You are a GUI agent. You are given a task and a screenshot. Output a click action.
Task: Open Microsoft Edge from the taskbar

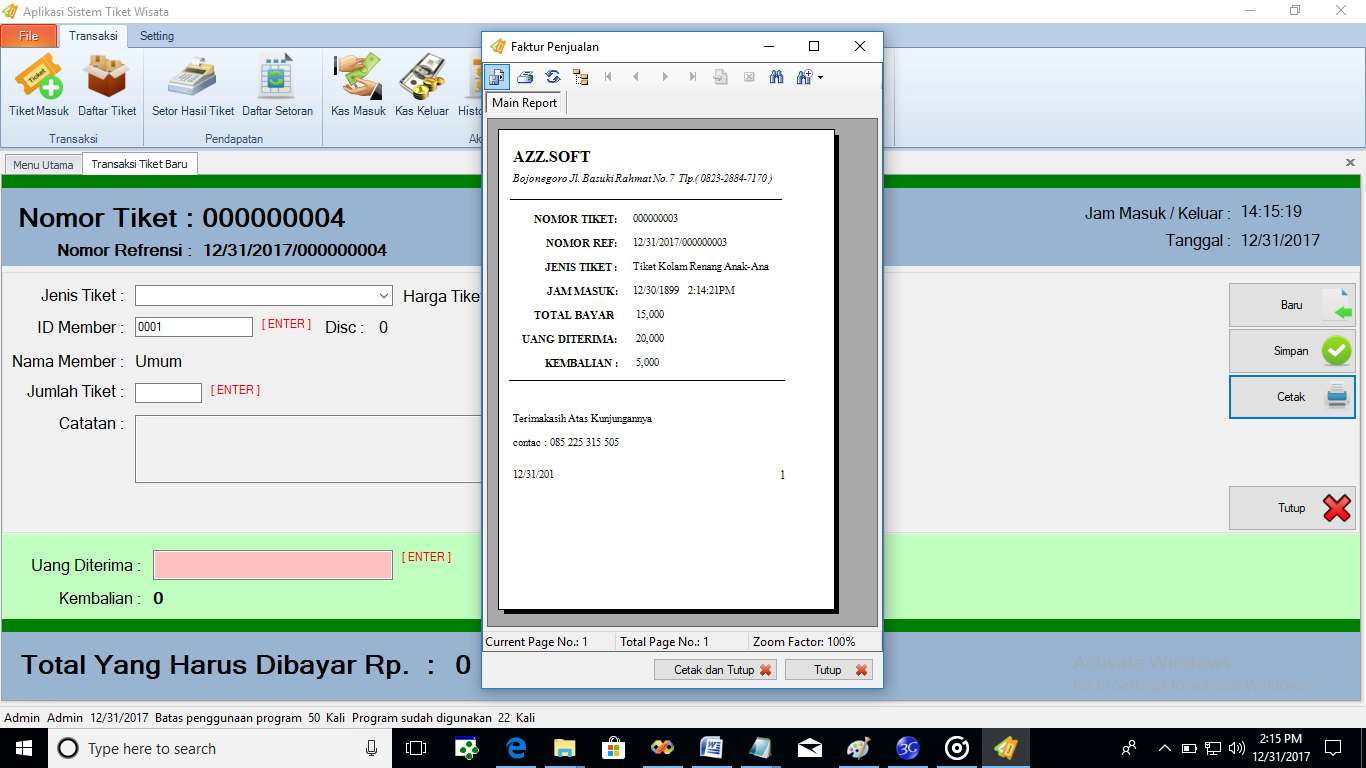[516, 748]
